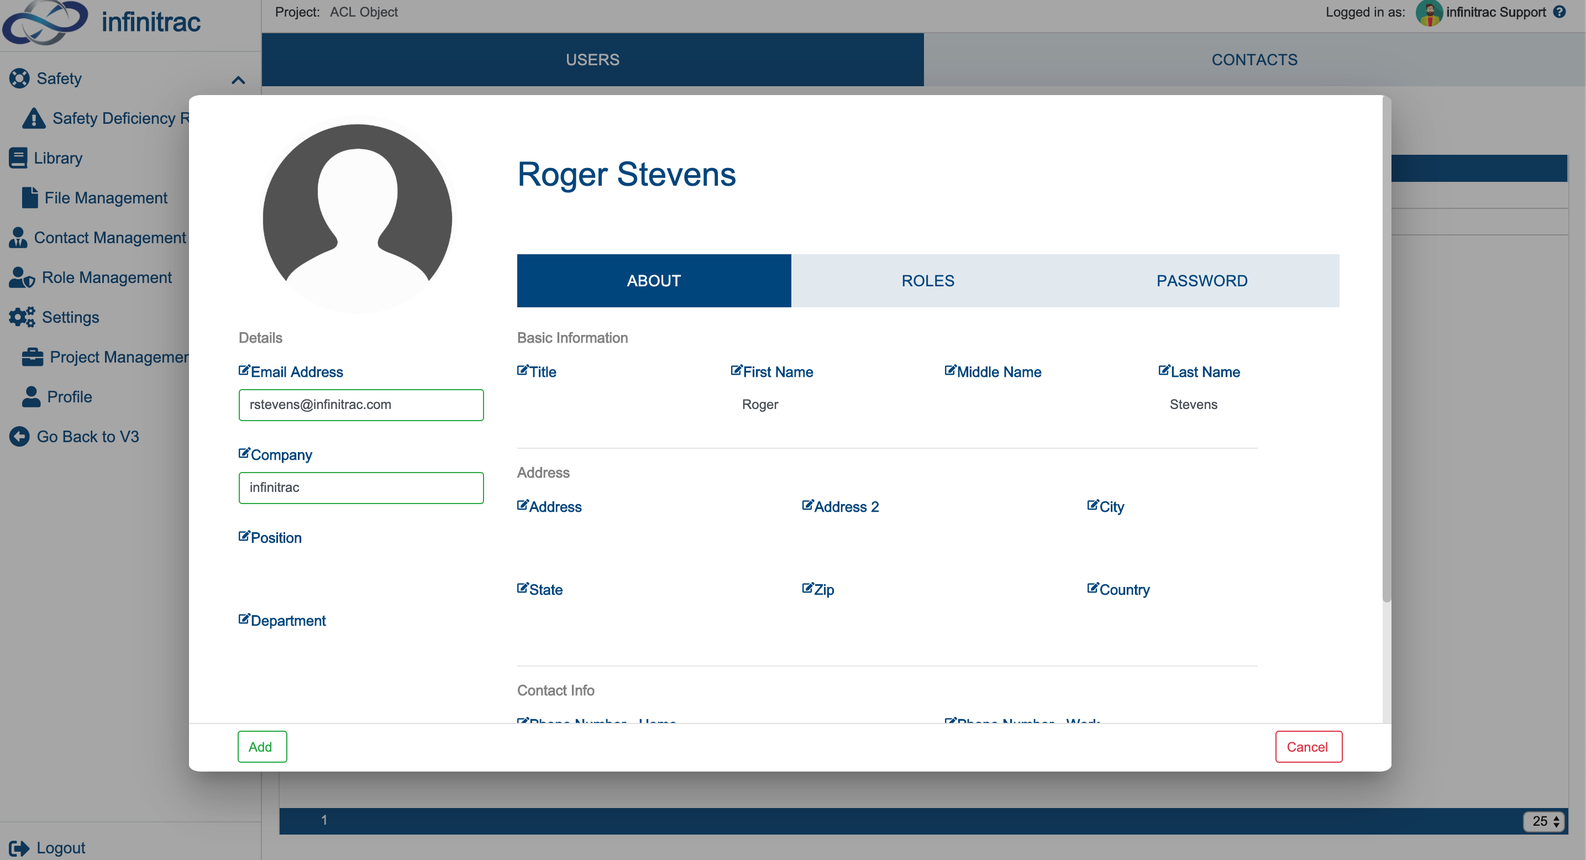Click the Company input field
This screenshot has width=1586, height=860.
(x=361, y=488)
